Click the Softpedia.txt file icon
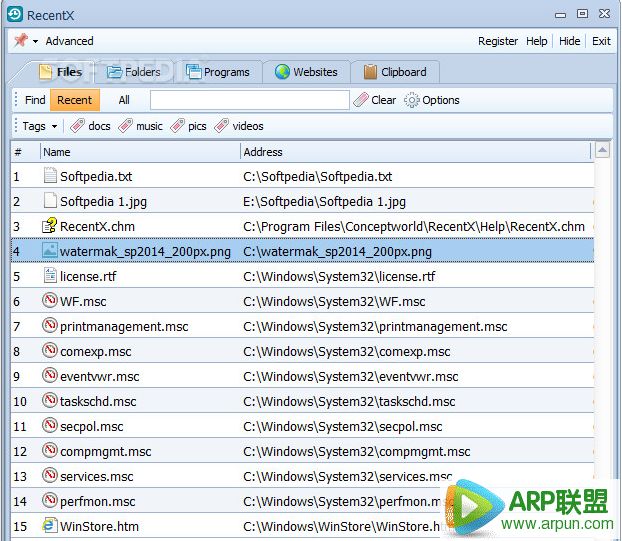Viewport: 622px width, 541px height. click(50, 175)
